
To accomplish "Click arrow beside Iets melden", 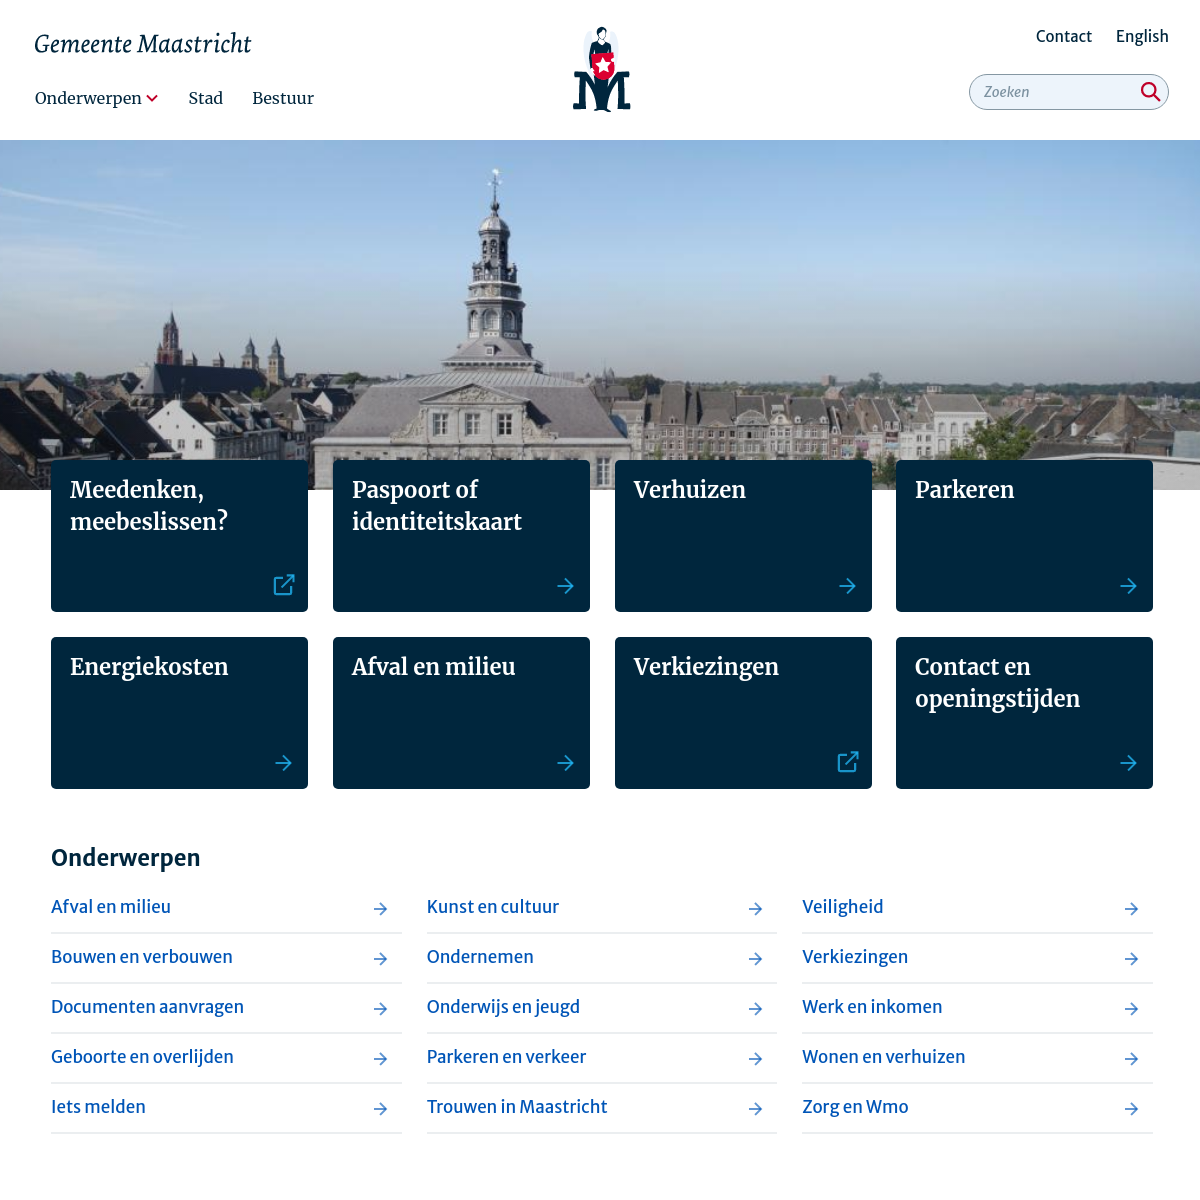I will (x=381, y=1109).
